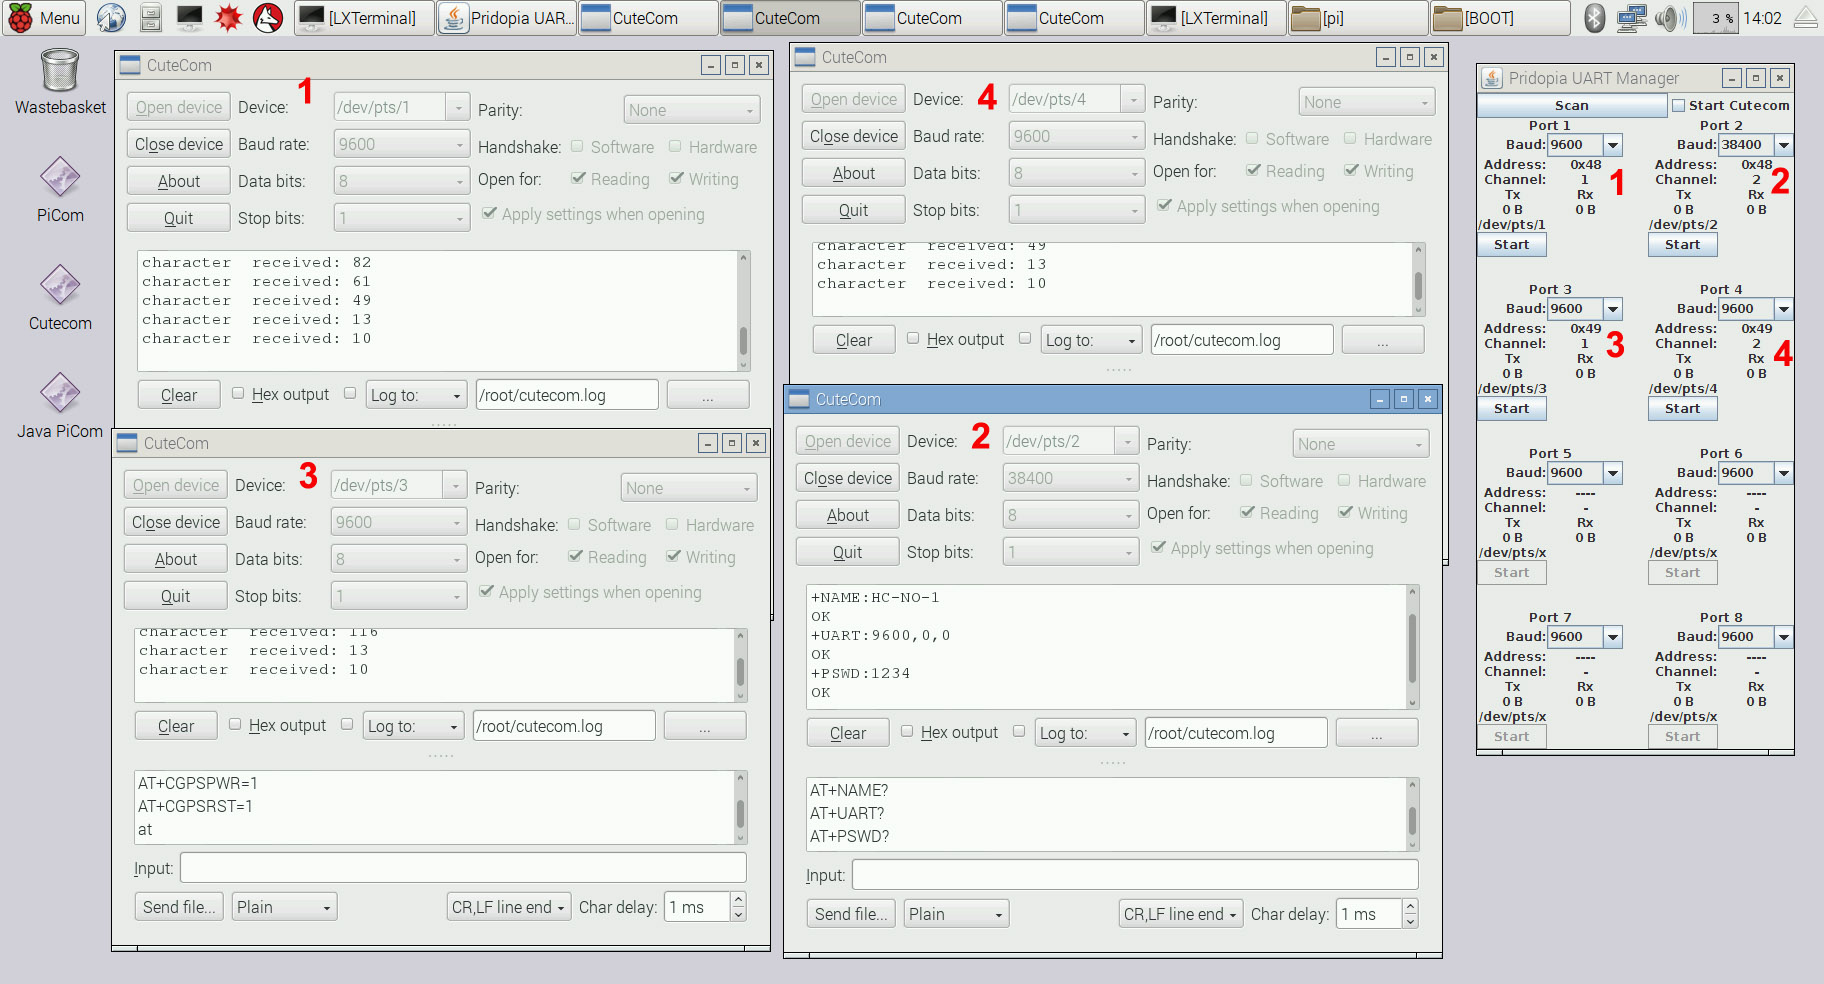1824x984 pixels.
Task: Click the Bluetooth icon in system tray
Action: click(x=1595, y=18)
